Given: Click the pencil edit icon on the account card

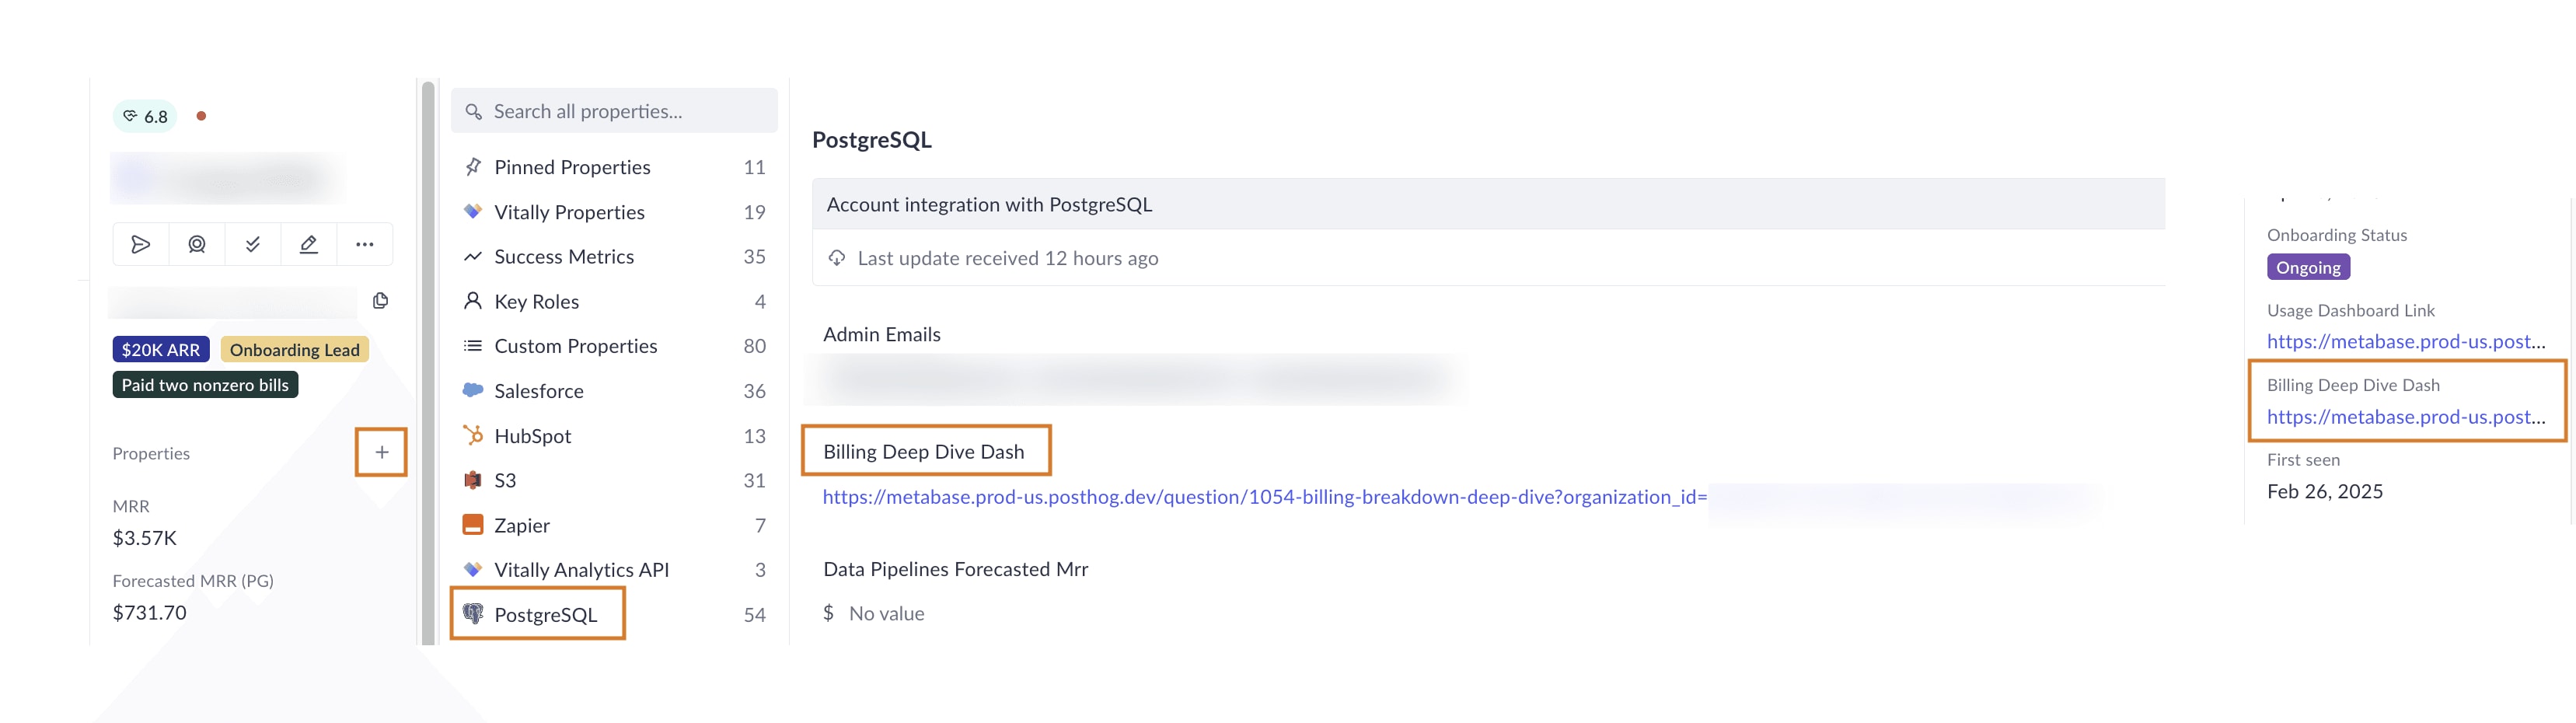Looking at the screenshot, I should pyautogui.click(x=308, y=243).
